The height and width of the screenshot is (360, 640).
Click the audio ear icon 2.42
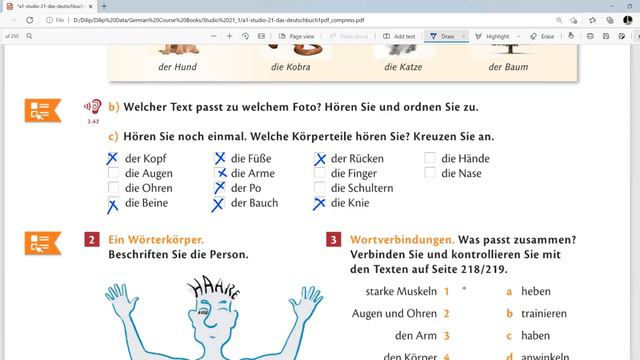(93, 107)
